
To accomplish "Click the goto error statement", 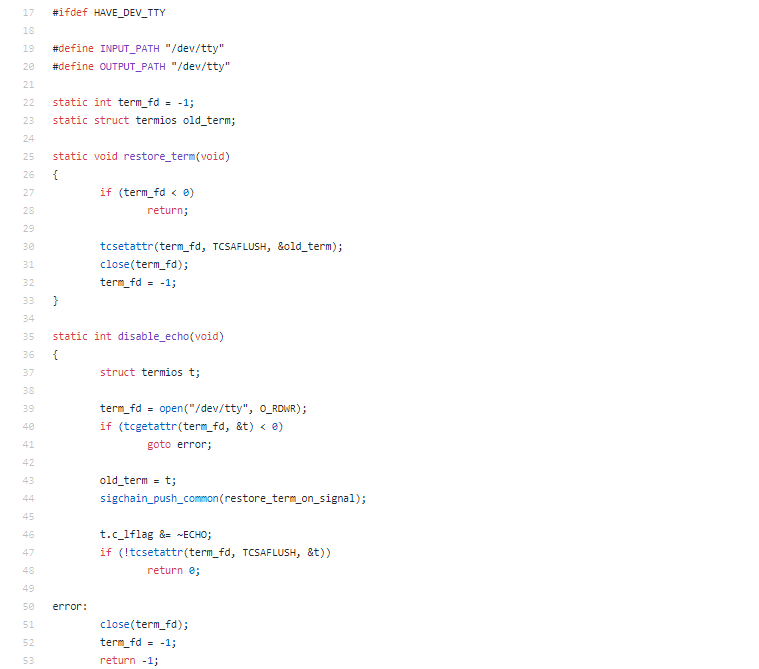I will 180,444.
